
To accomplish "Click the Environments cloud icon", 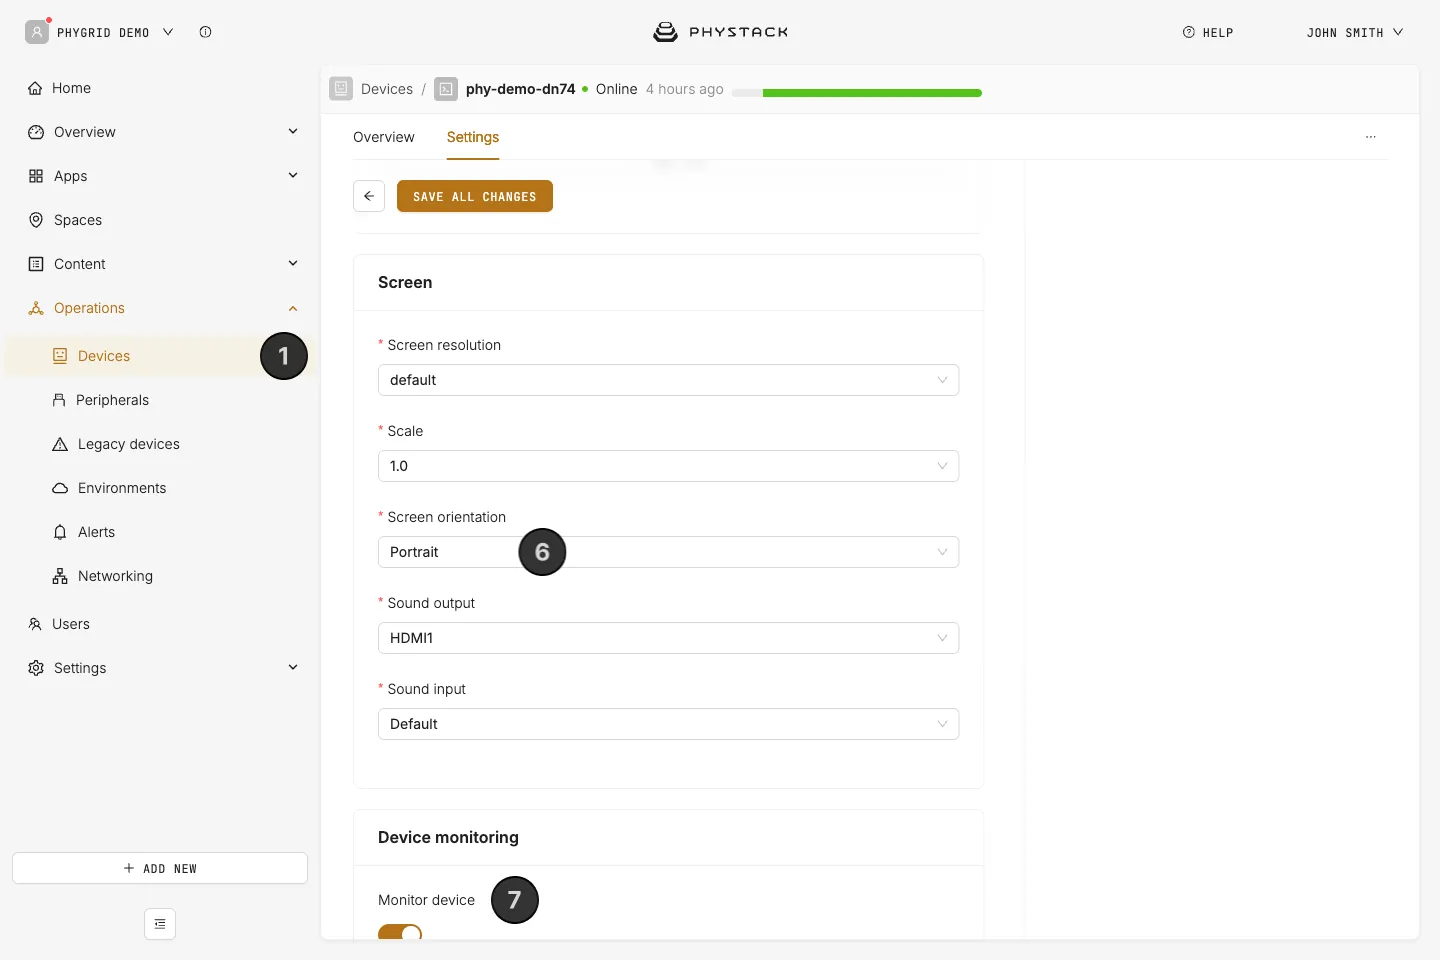I will point(60,488).
